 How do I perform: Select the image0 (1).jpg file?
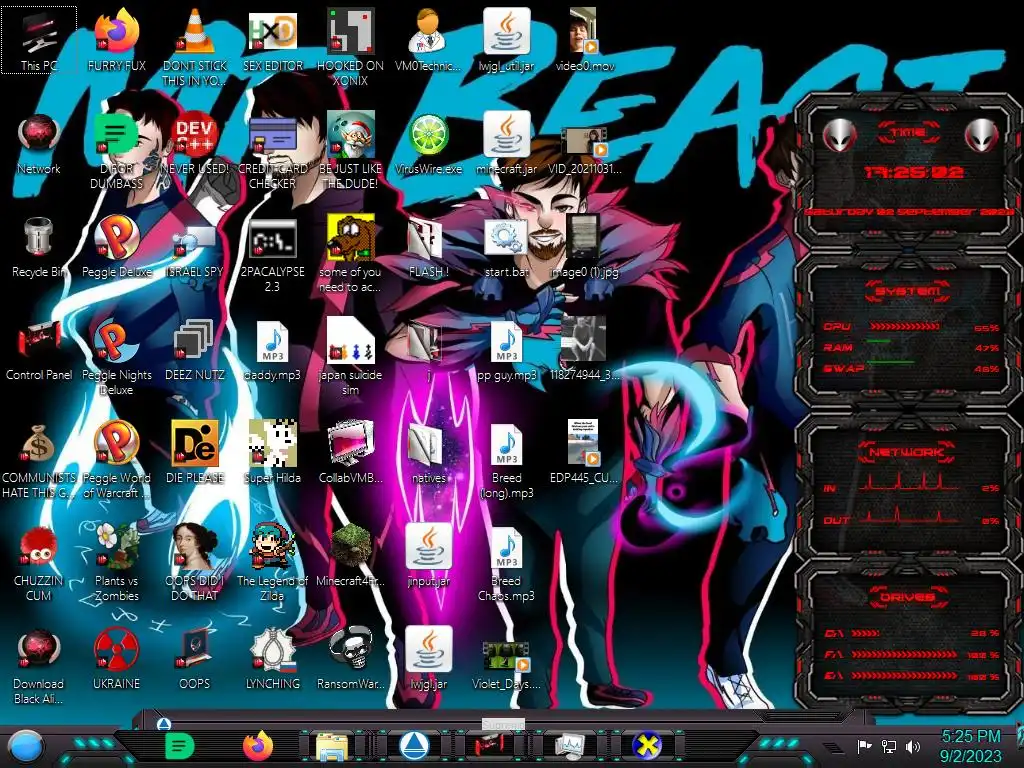pyautogui.click(x=584, y=247)
